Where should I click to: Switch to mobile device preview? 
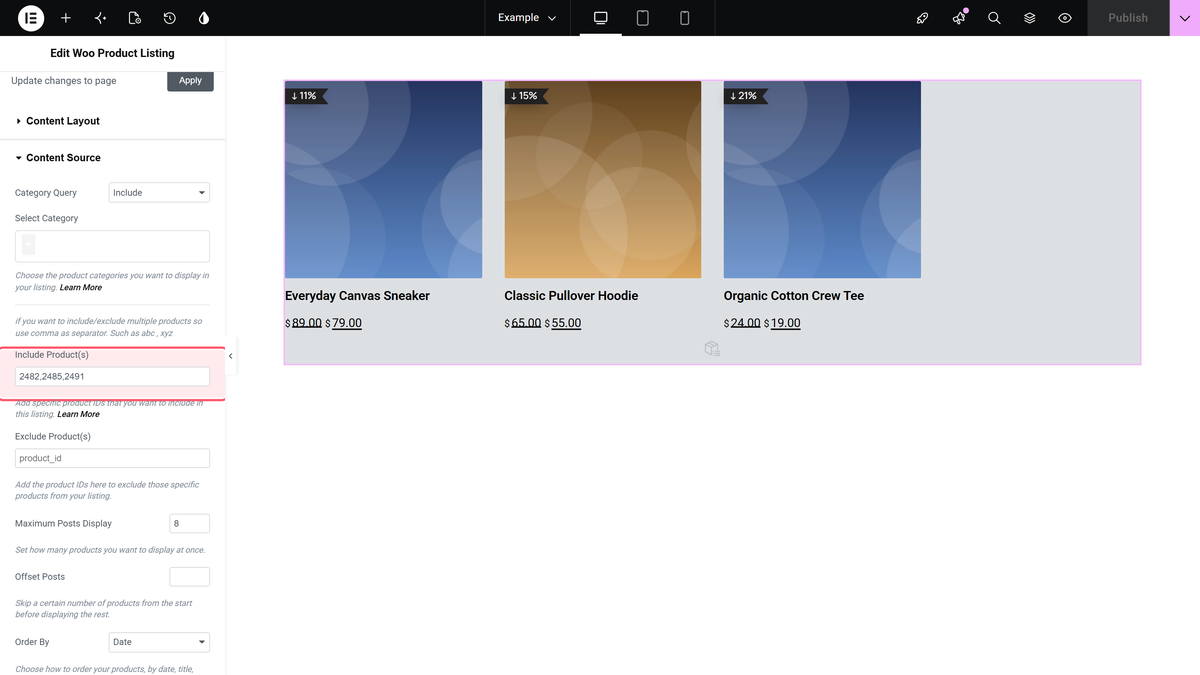click(x=685, y=18)
